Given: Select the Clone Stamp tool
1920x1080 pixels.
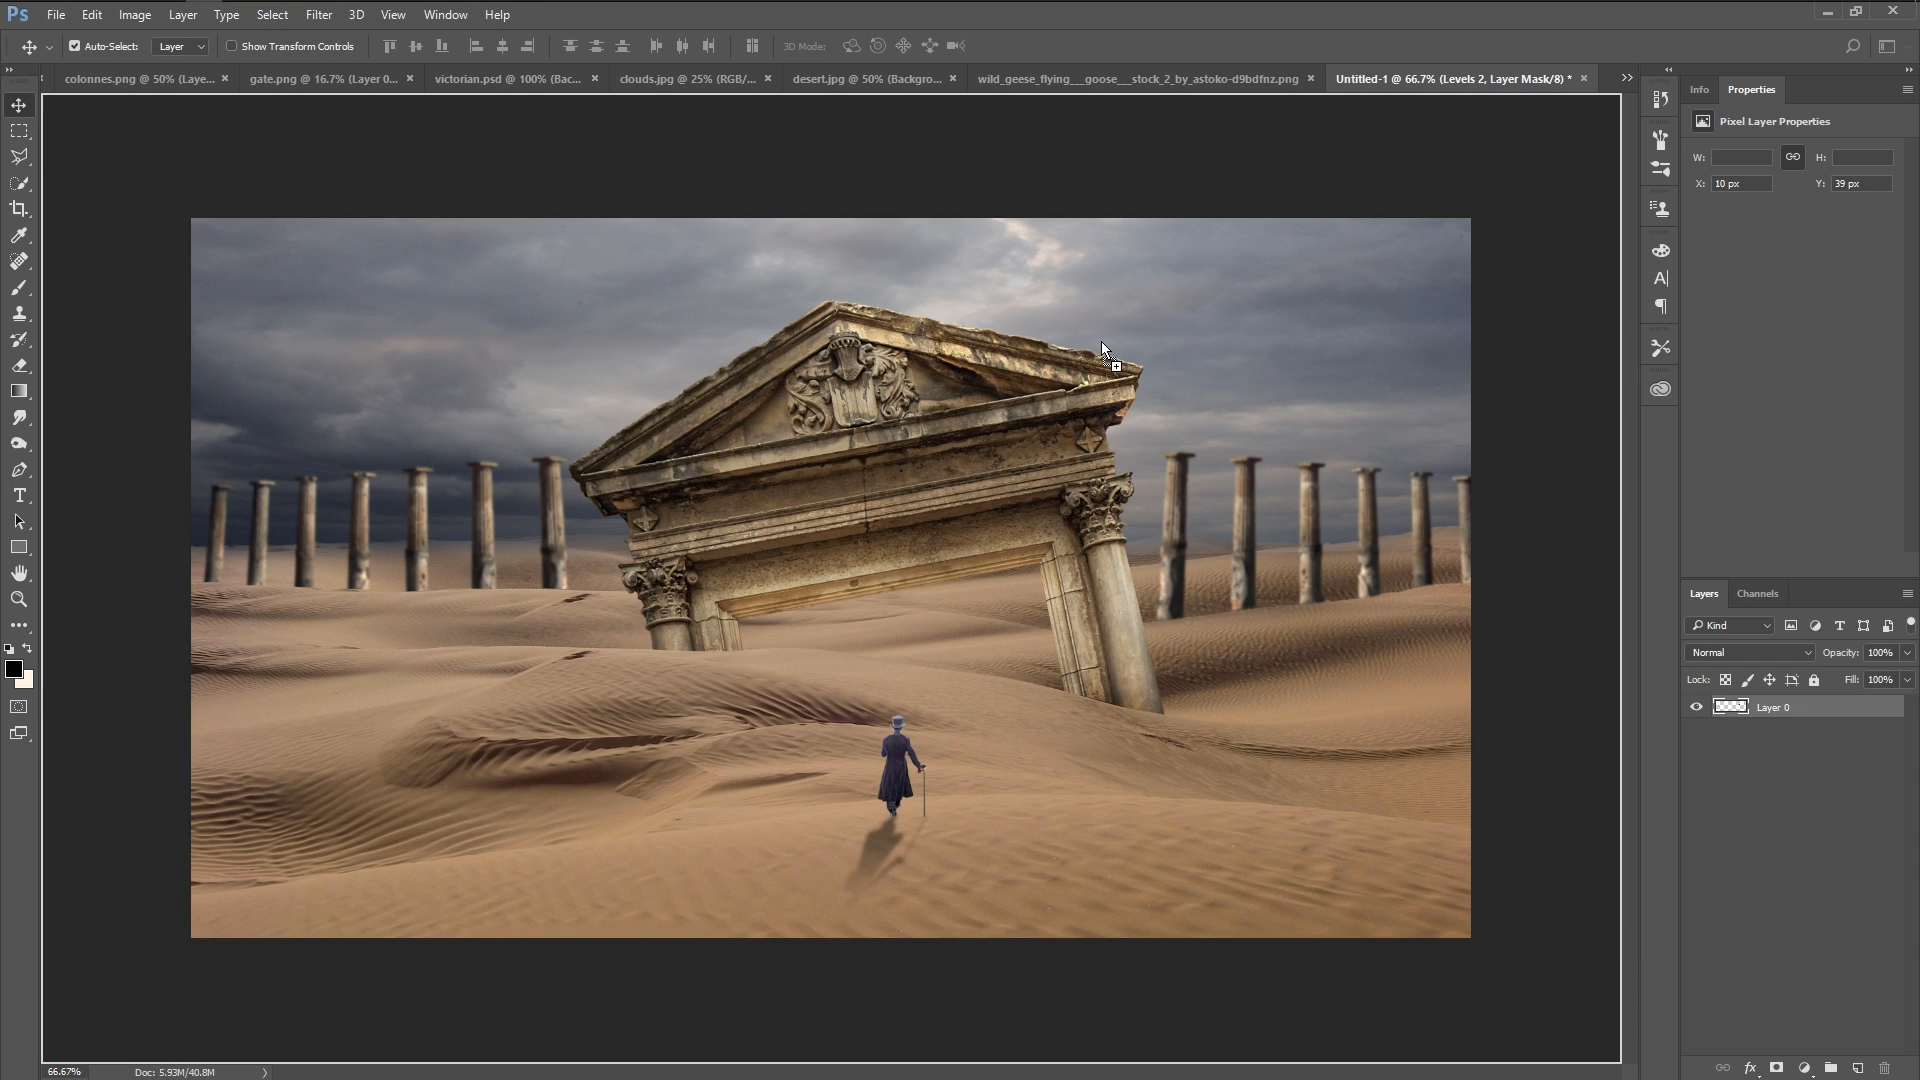Looking at the screenshot, I should click(x=19, y=313).
